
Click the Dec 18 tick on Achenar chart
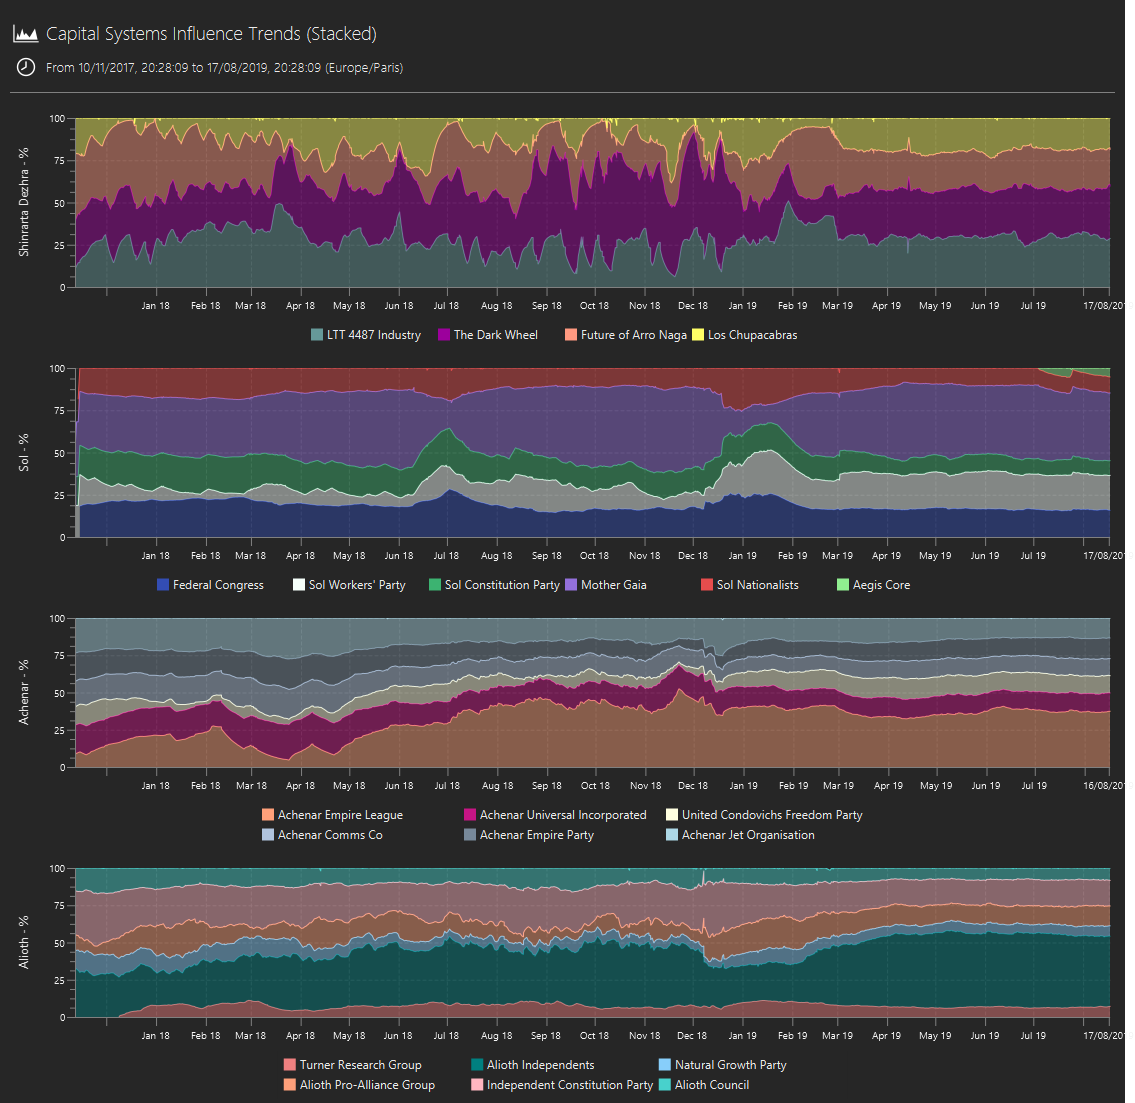click(693, 785)
